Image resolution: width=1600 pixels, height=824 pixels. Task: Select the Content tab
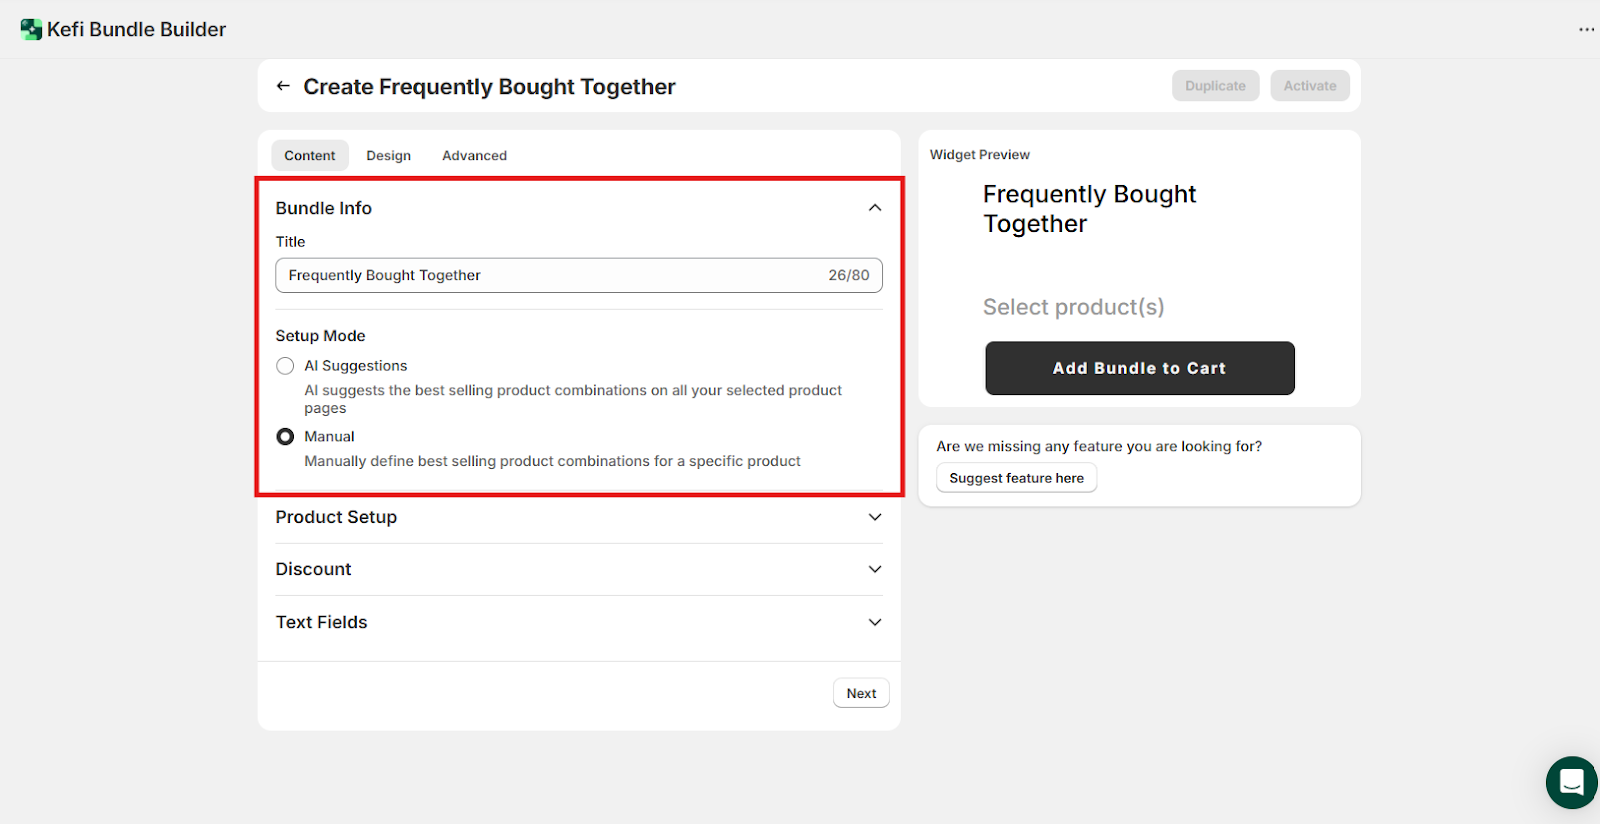(310, 156)
